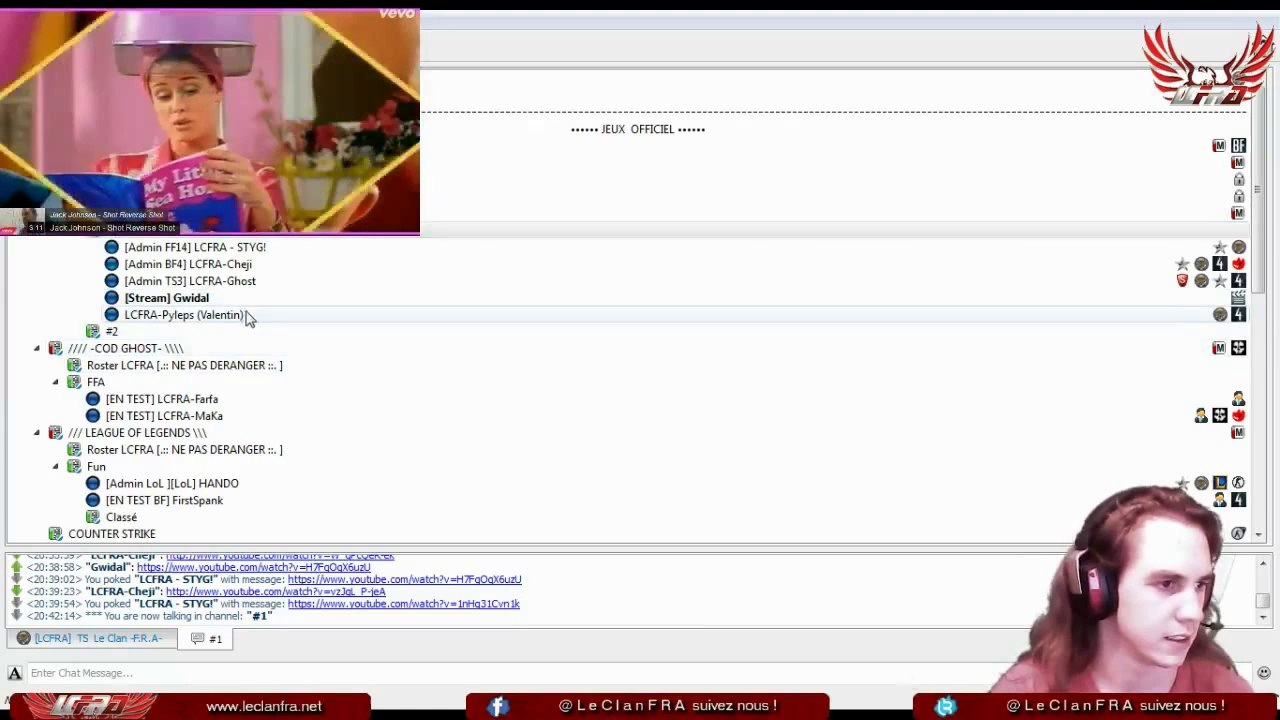The width and height of the screenshot is (1280, 720).
Task: Click the clapperboard badge on Gwidal's row
Action: 1238,298
